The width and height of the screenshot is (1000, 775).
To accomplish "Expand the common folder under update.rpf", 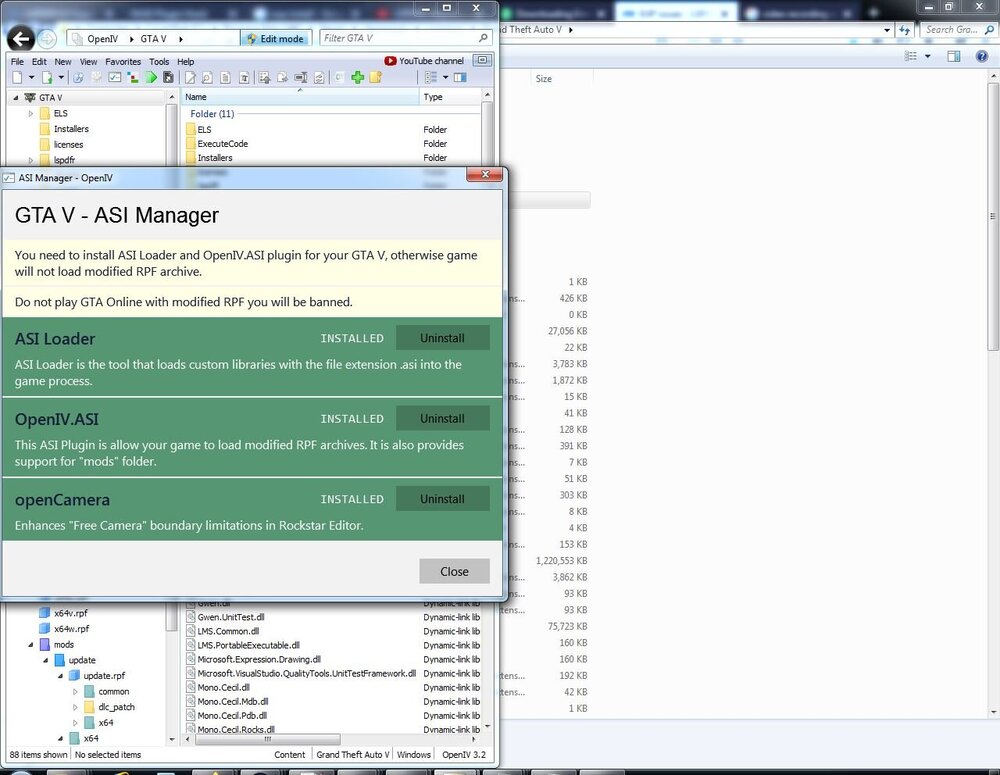I will coord(75,691).
